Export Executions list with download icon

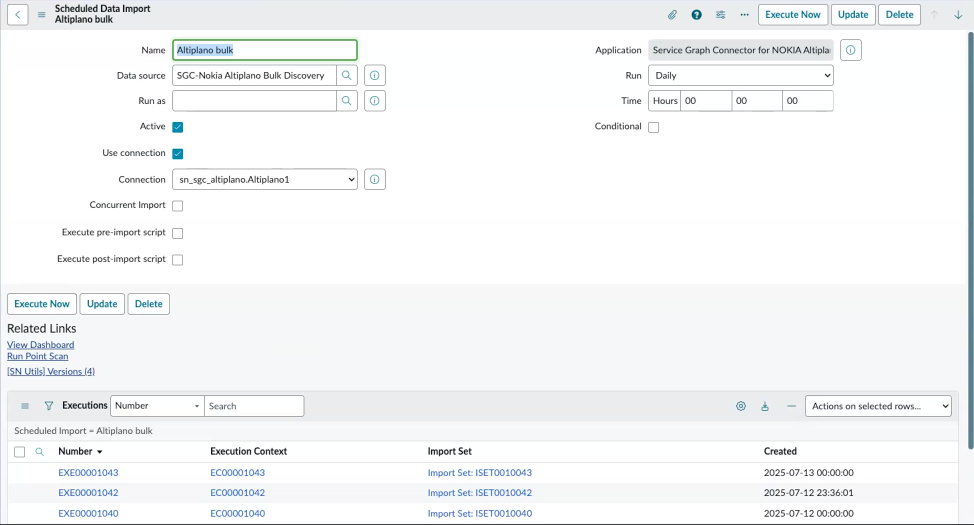click(765, 406)
